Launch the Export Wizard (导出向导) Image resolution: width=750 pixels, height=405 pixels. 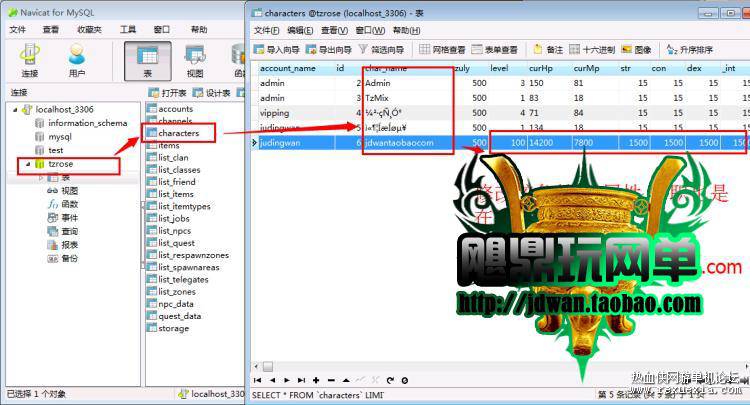(329, 49)
